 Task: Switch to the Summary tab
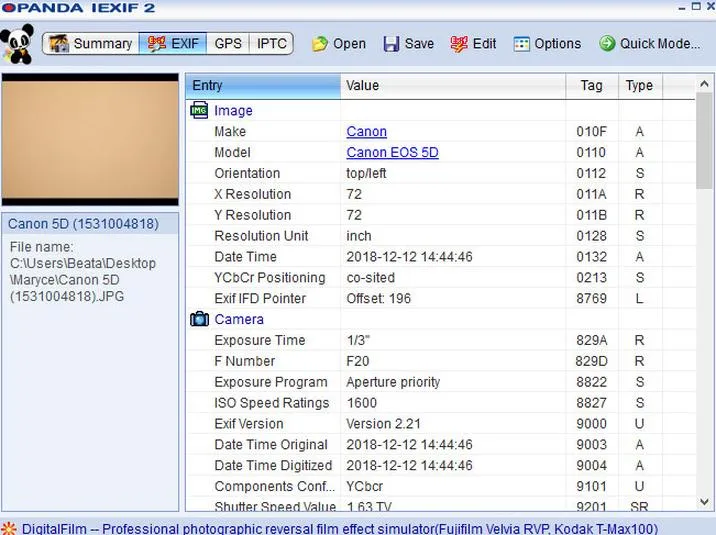coord(91,44)
